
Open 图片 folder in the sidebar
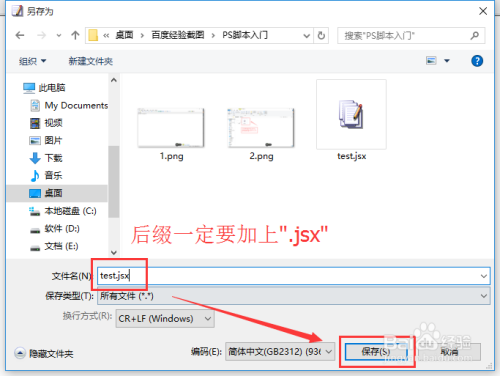46,140
